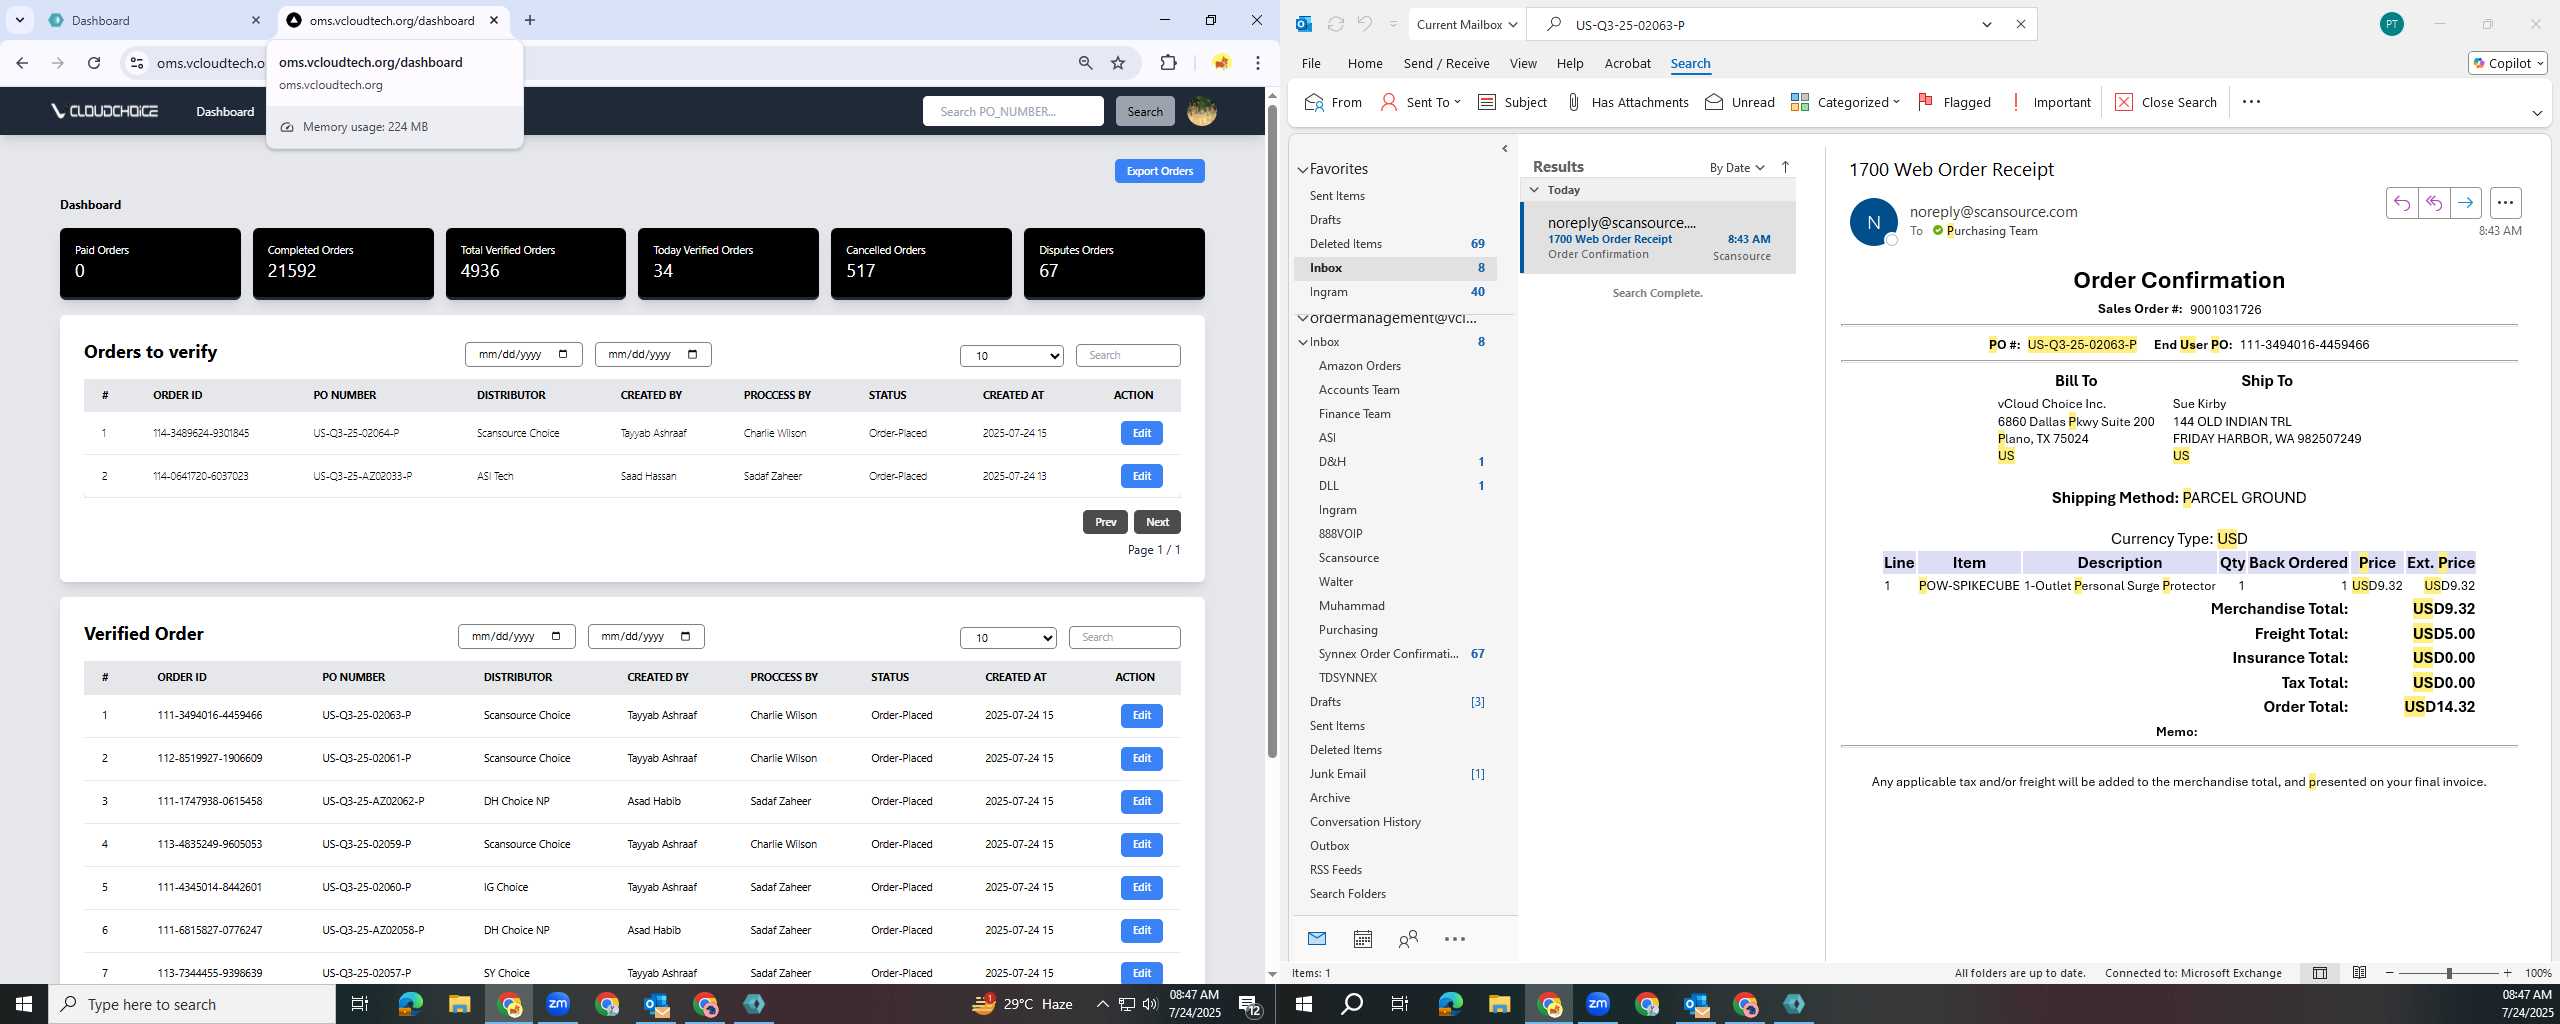Image resolution: width=2560 pixels, height=1024 pixels.
Task: Click Search button beside PO_NUMBER field
Action: [1145, 111]
